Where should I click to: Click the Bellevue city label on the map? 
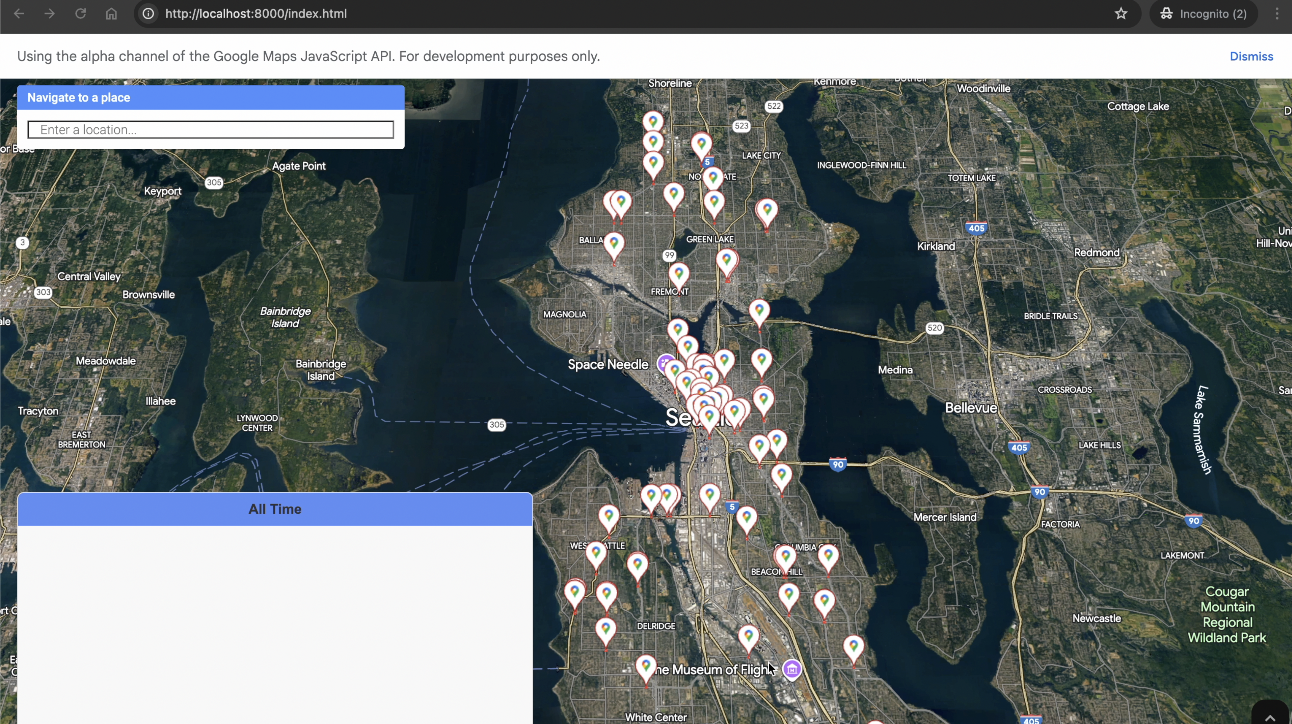(x=971, y=408)
